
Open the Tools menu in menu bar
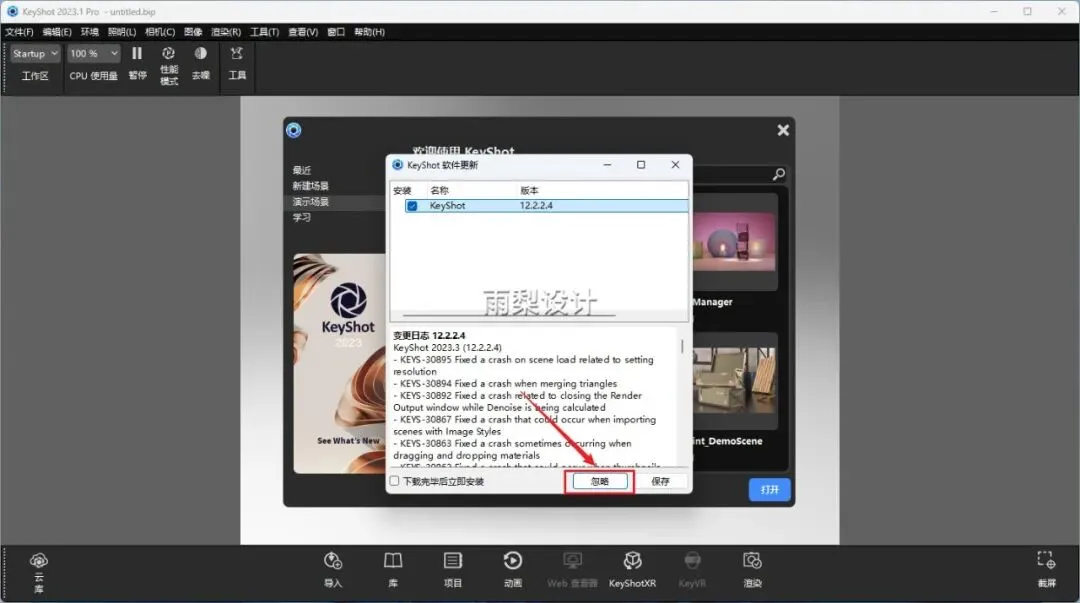[x=264, y=32]
